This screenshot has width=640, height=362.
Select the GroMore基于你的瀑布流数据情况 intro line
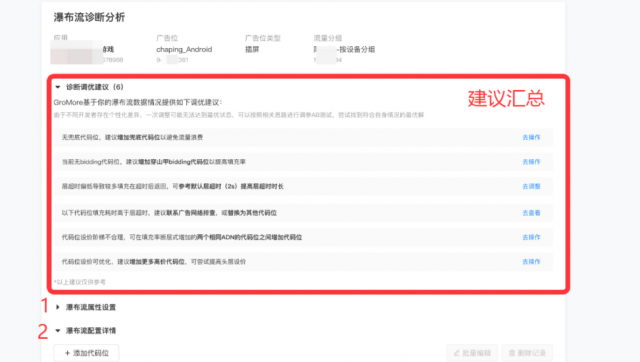point(138,102)
